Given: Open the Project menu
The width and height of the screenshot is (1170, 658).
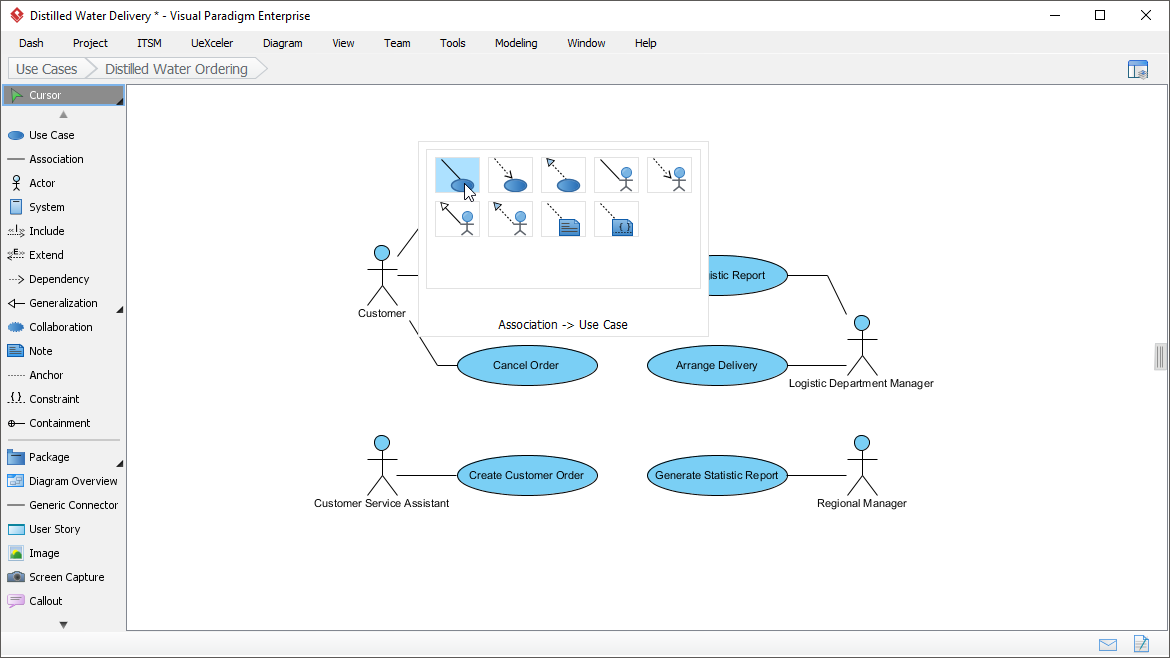Looking at the screenshot, I should tap(90, 43).
